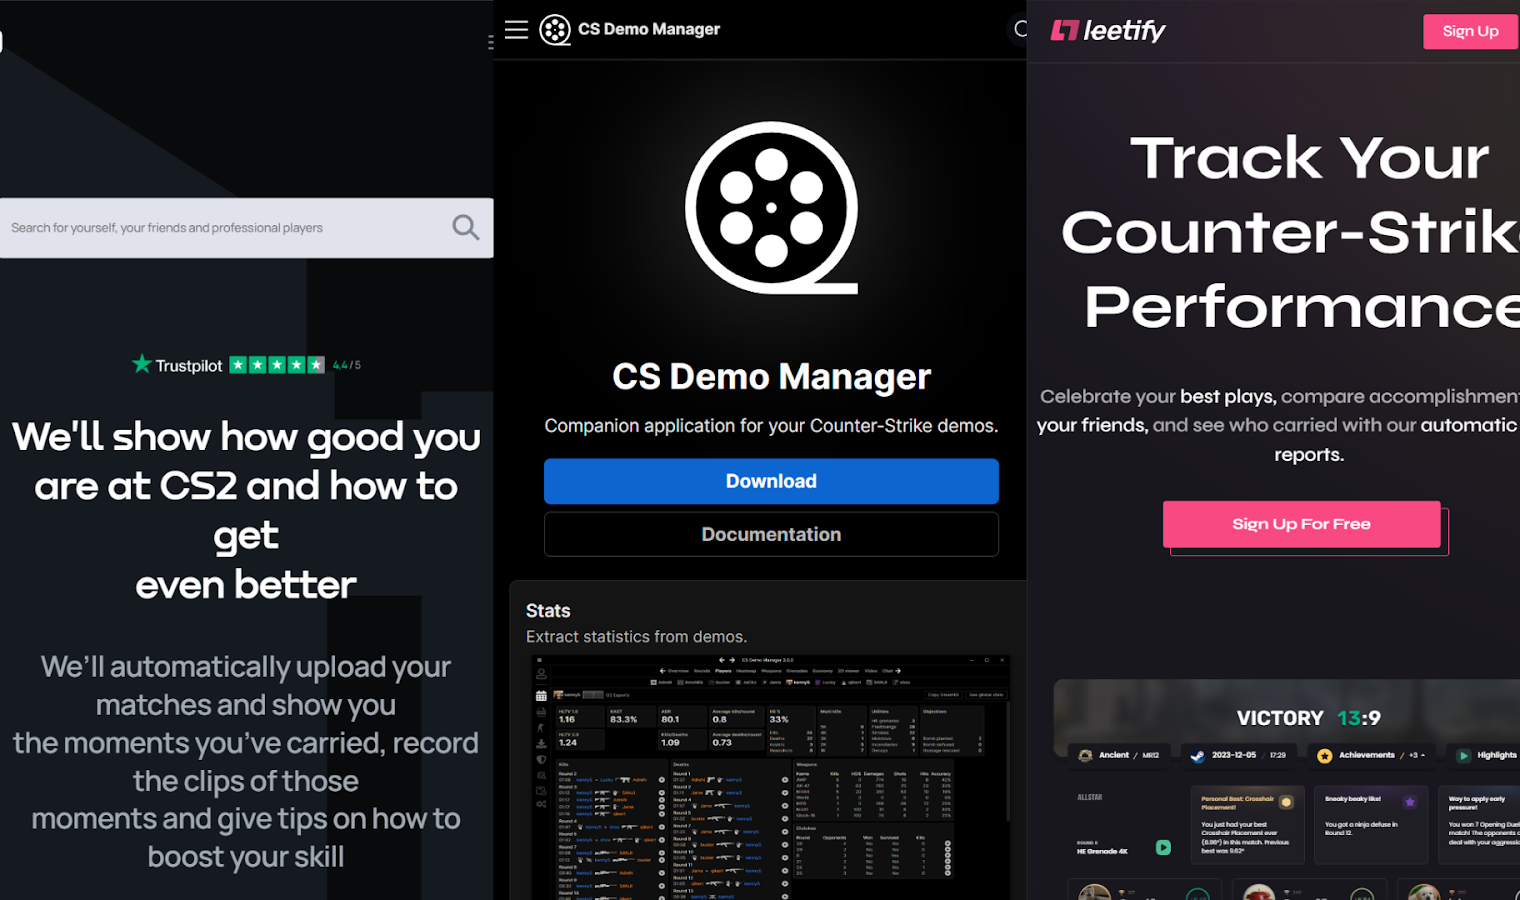Click 'Extract statistics from demos.' text
This screenshot has width=1520, height=900.
click(636, 637)
